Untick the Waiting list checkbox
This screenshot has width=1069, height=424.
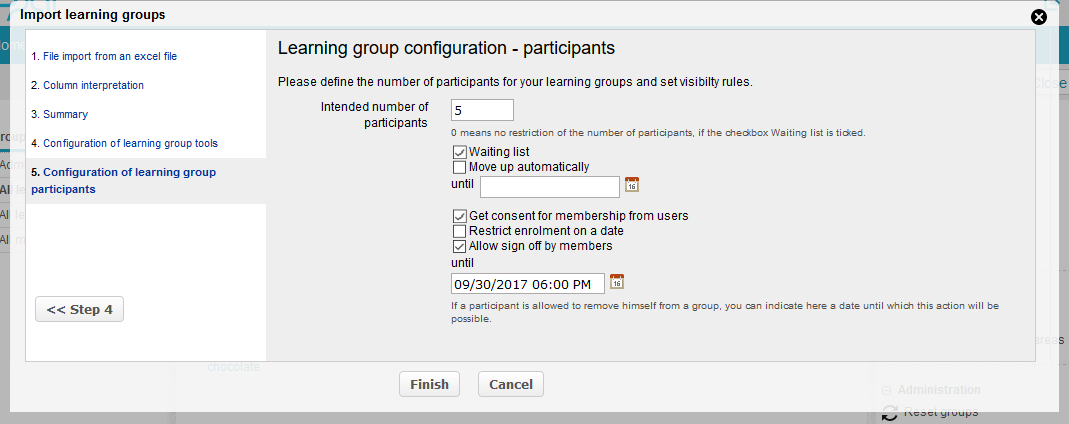pyautogui.click(x=460, y=152)
